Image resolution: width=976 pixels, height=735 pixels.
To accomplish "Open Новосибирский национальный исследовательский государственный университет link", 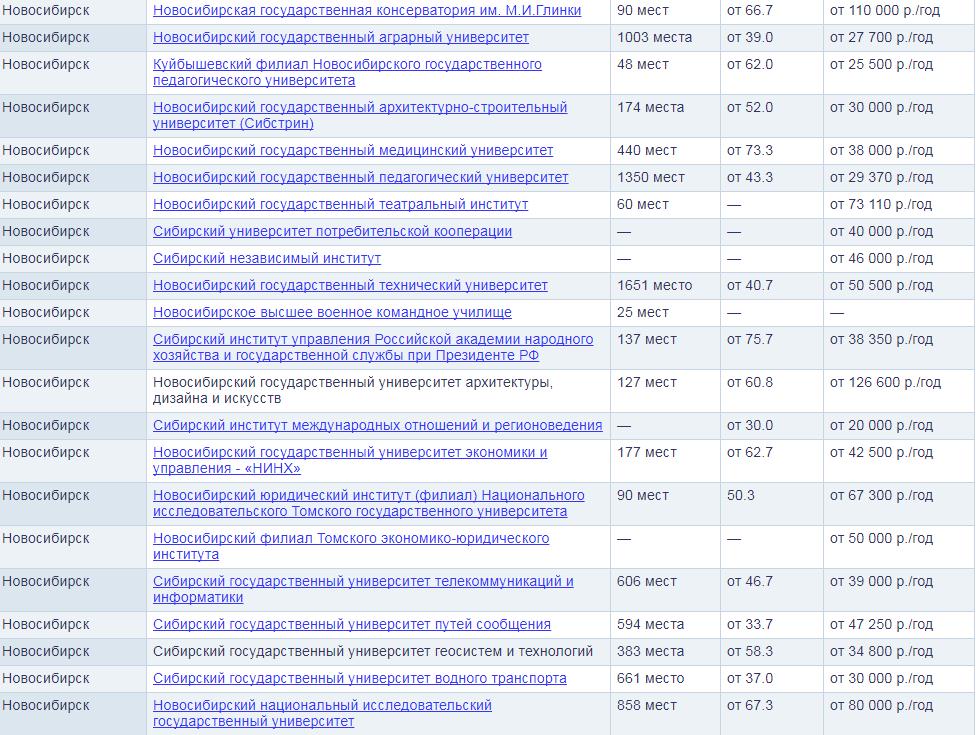I will tap(322, 713).
